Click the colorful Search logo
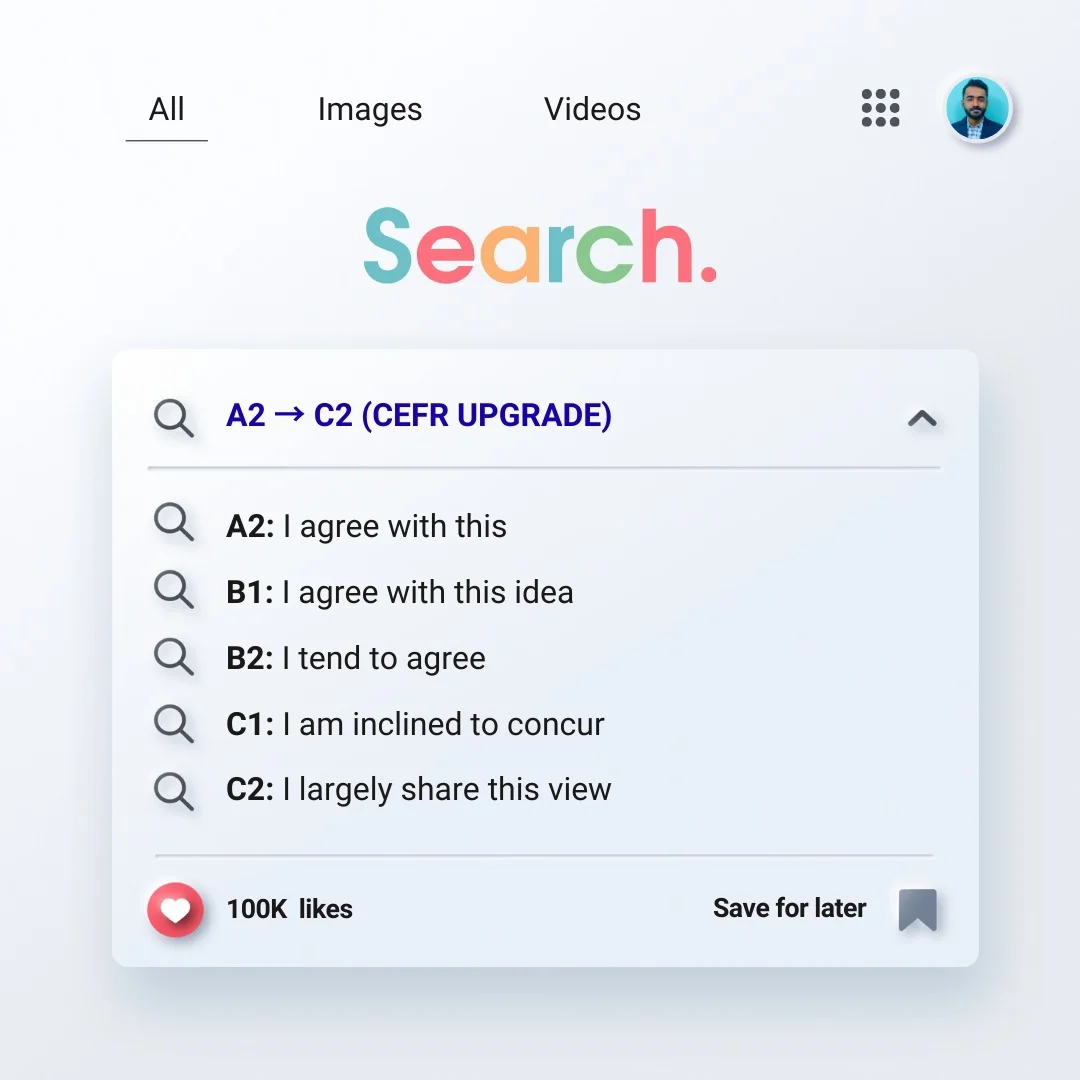 [x=539, y=246]
